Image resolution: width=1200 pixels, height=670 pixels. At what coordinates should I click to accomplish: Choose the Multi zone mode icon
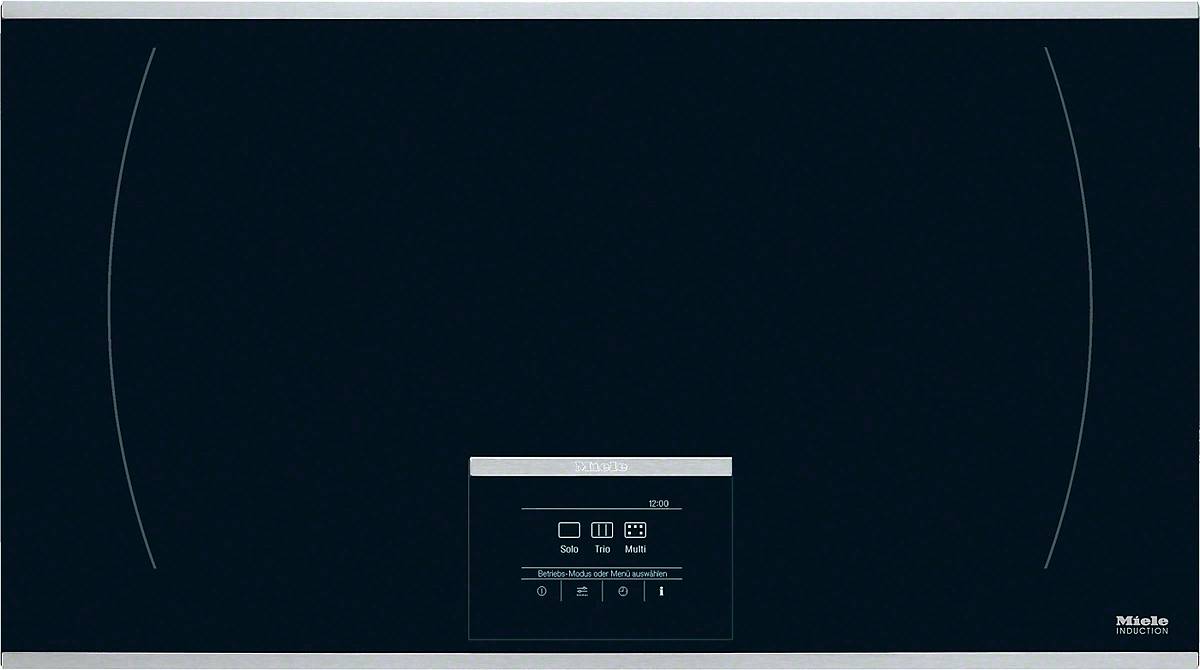635,530
